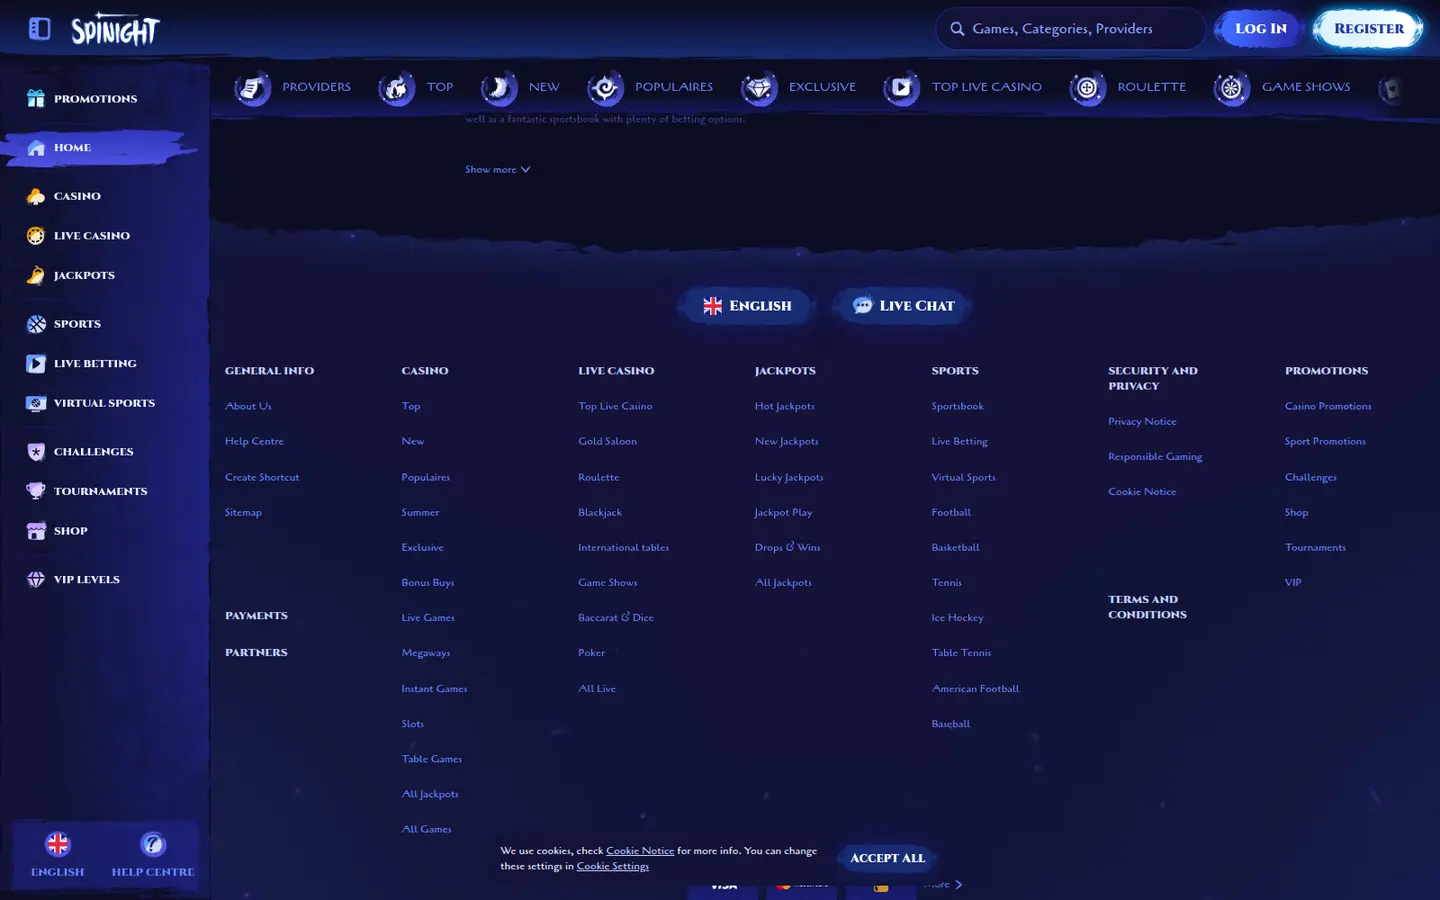1440x900 pixels.
Task: Collapse the sidebar panel icon
Action: tap(40, 29)
